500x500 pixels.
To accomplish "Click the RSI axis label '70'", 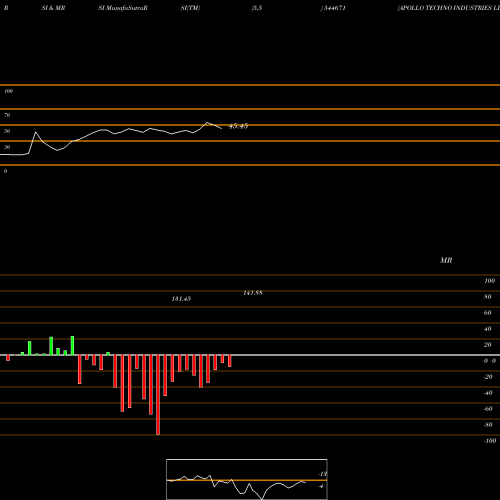I will (x=7, y=115).
